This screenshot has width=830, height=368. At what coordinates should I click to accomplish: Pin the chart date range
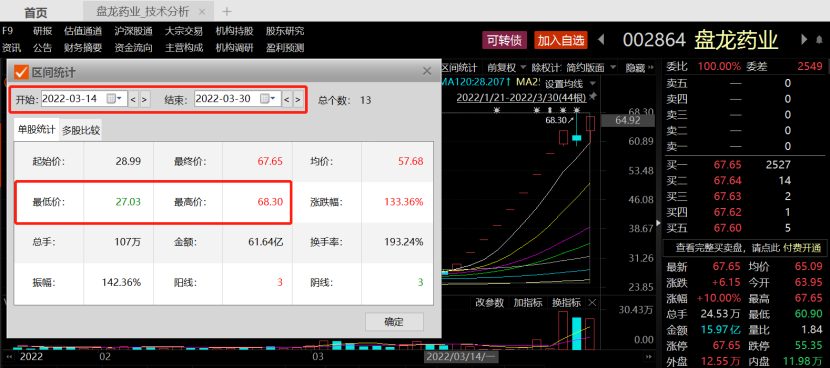(x=592, y=97)
